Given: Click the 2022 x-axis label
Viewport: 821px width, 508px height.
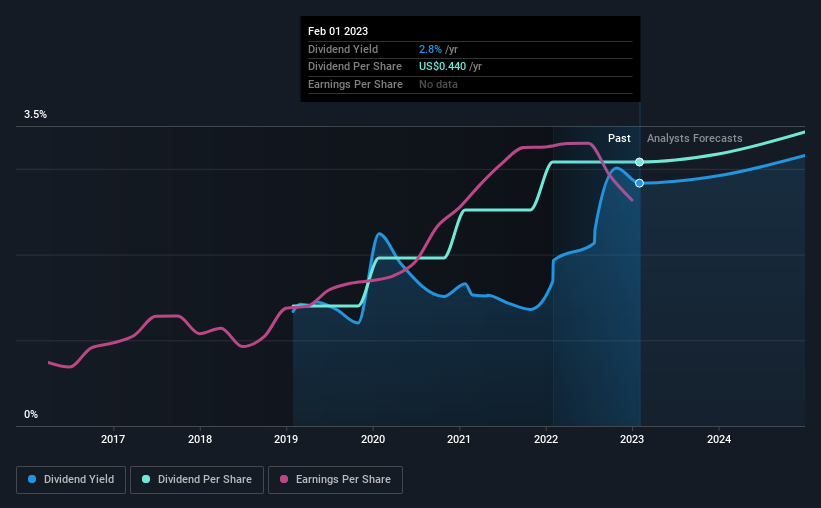Looking at the screenshot, I should (546, 439).
